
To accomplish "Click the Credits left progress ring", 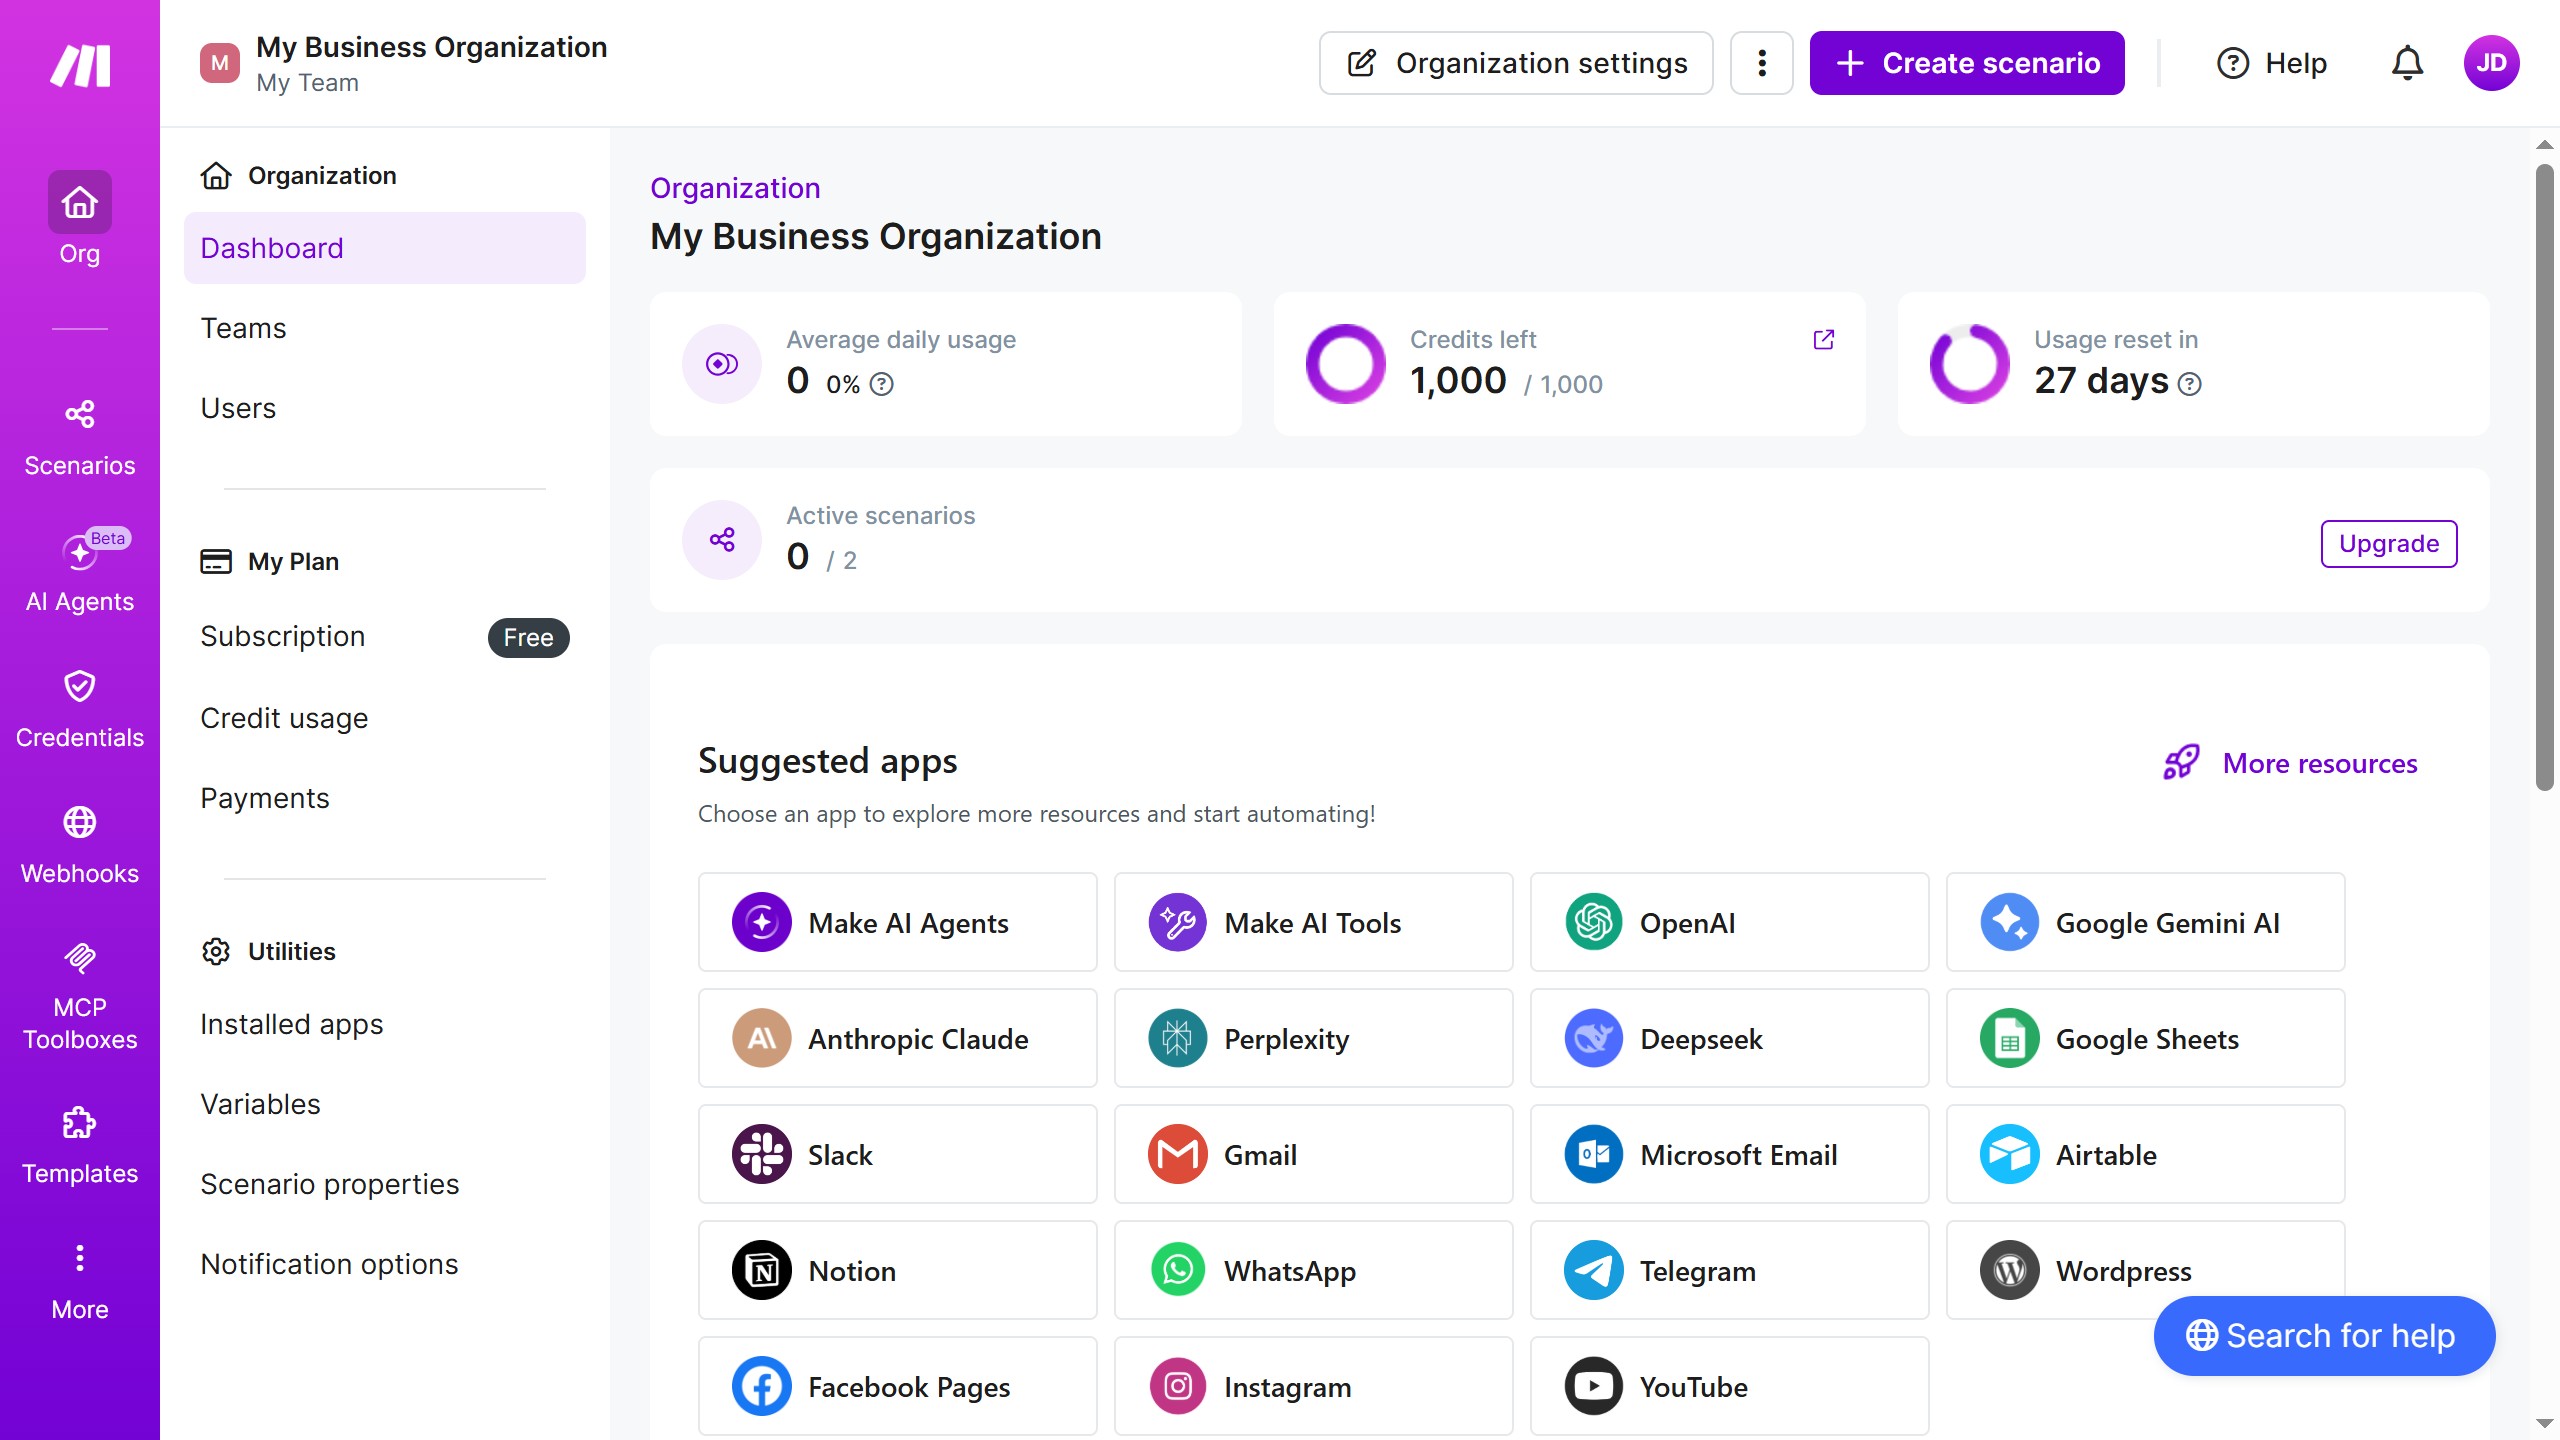I will 1346,364.
